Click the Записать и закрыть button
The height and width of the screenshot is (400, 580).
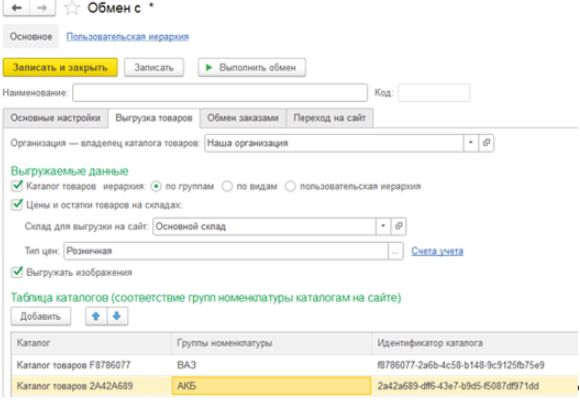click(x=60, y=68)
